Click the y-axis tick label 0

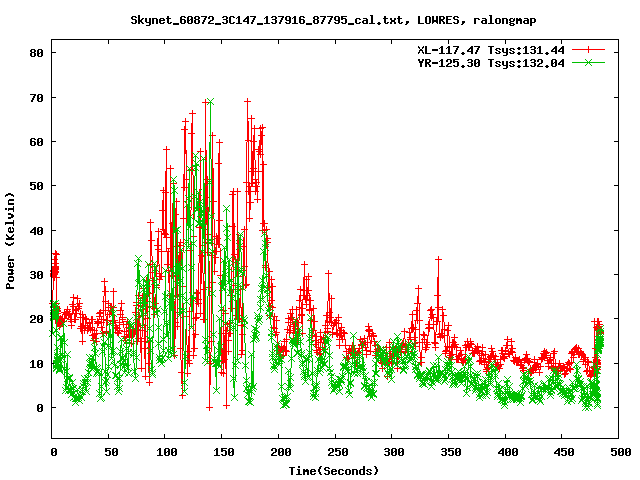pos(40,408)
